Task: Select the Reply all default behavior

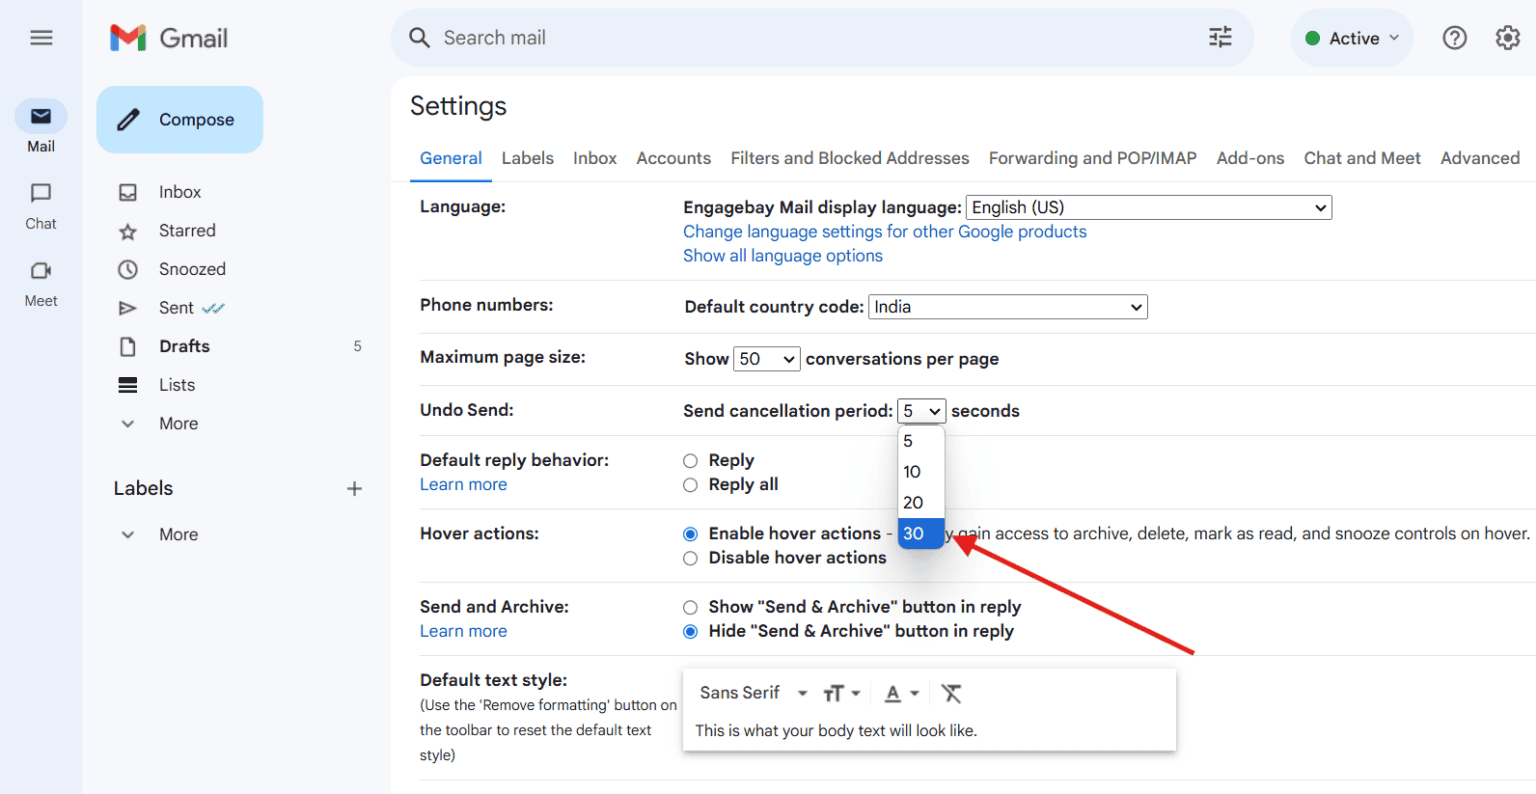Action: [x=690, y=484]
